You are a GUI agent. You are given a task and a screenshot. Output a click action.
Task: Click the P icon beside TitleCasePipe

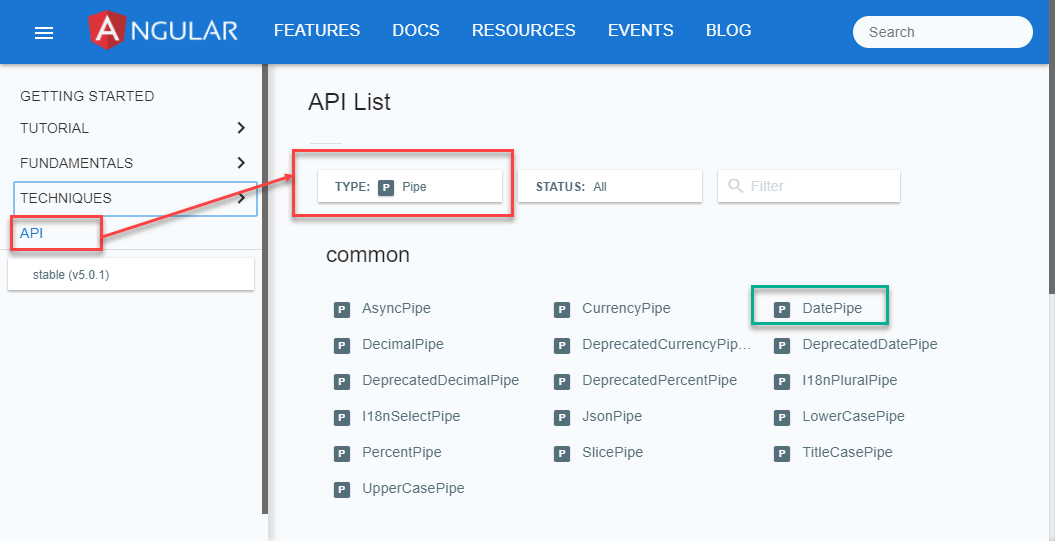click(782, 453)
